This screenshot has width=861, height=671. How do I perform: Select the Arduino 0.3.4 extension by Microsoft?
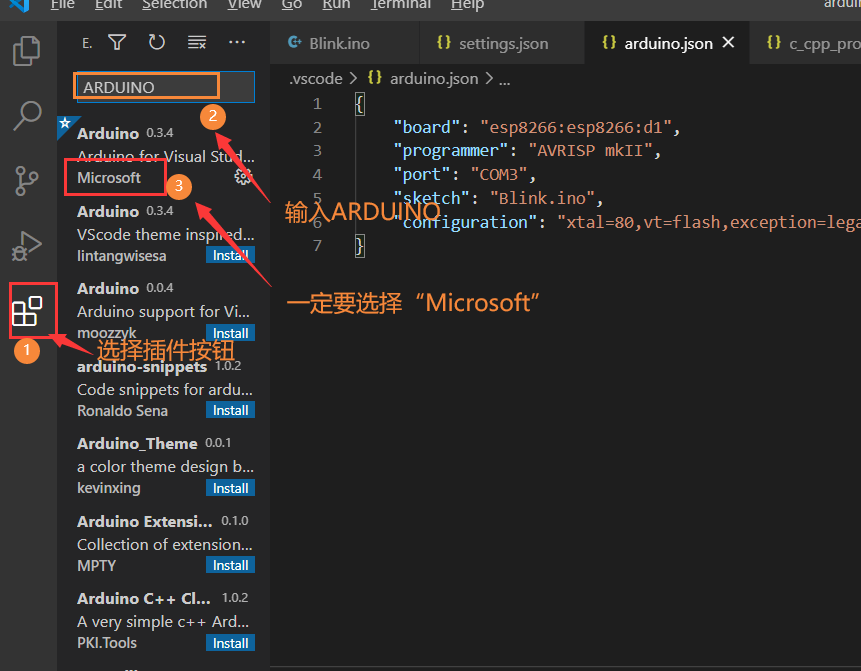pos(164,155)
